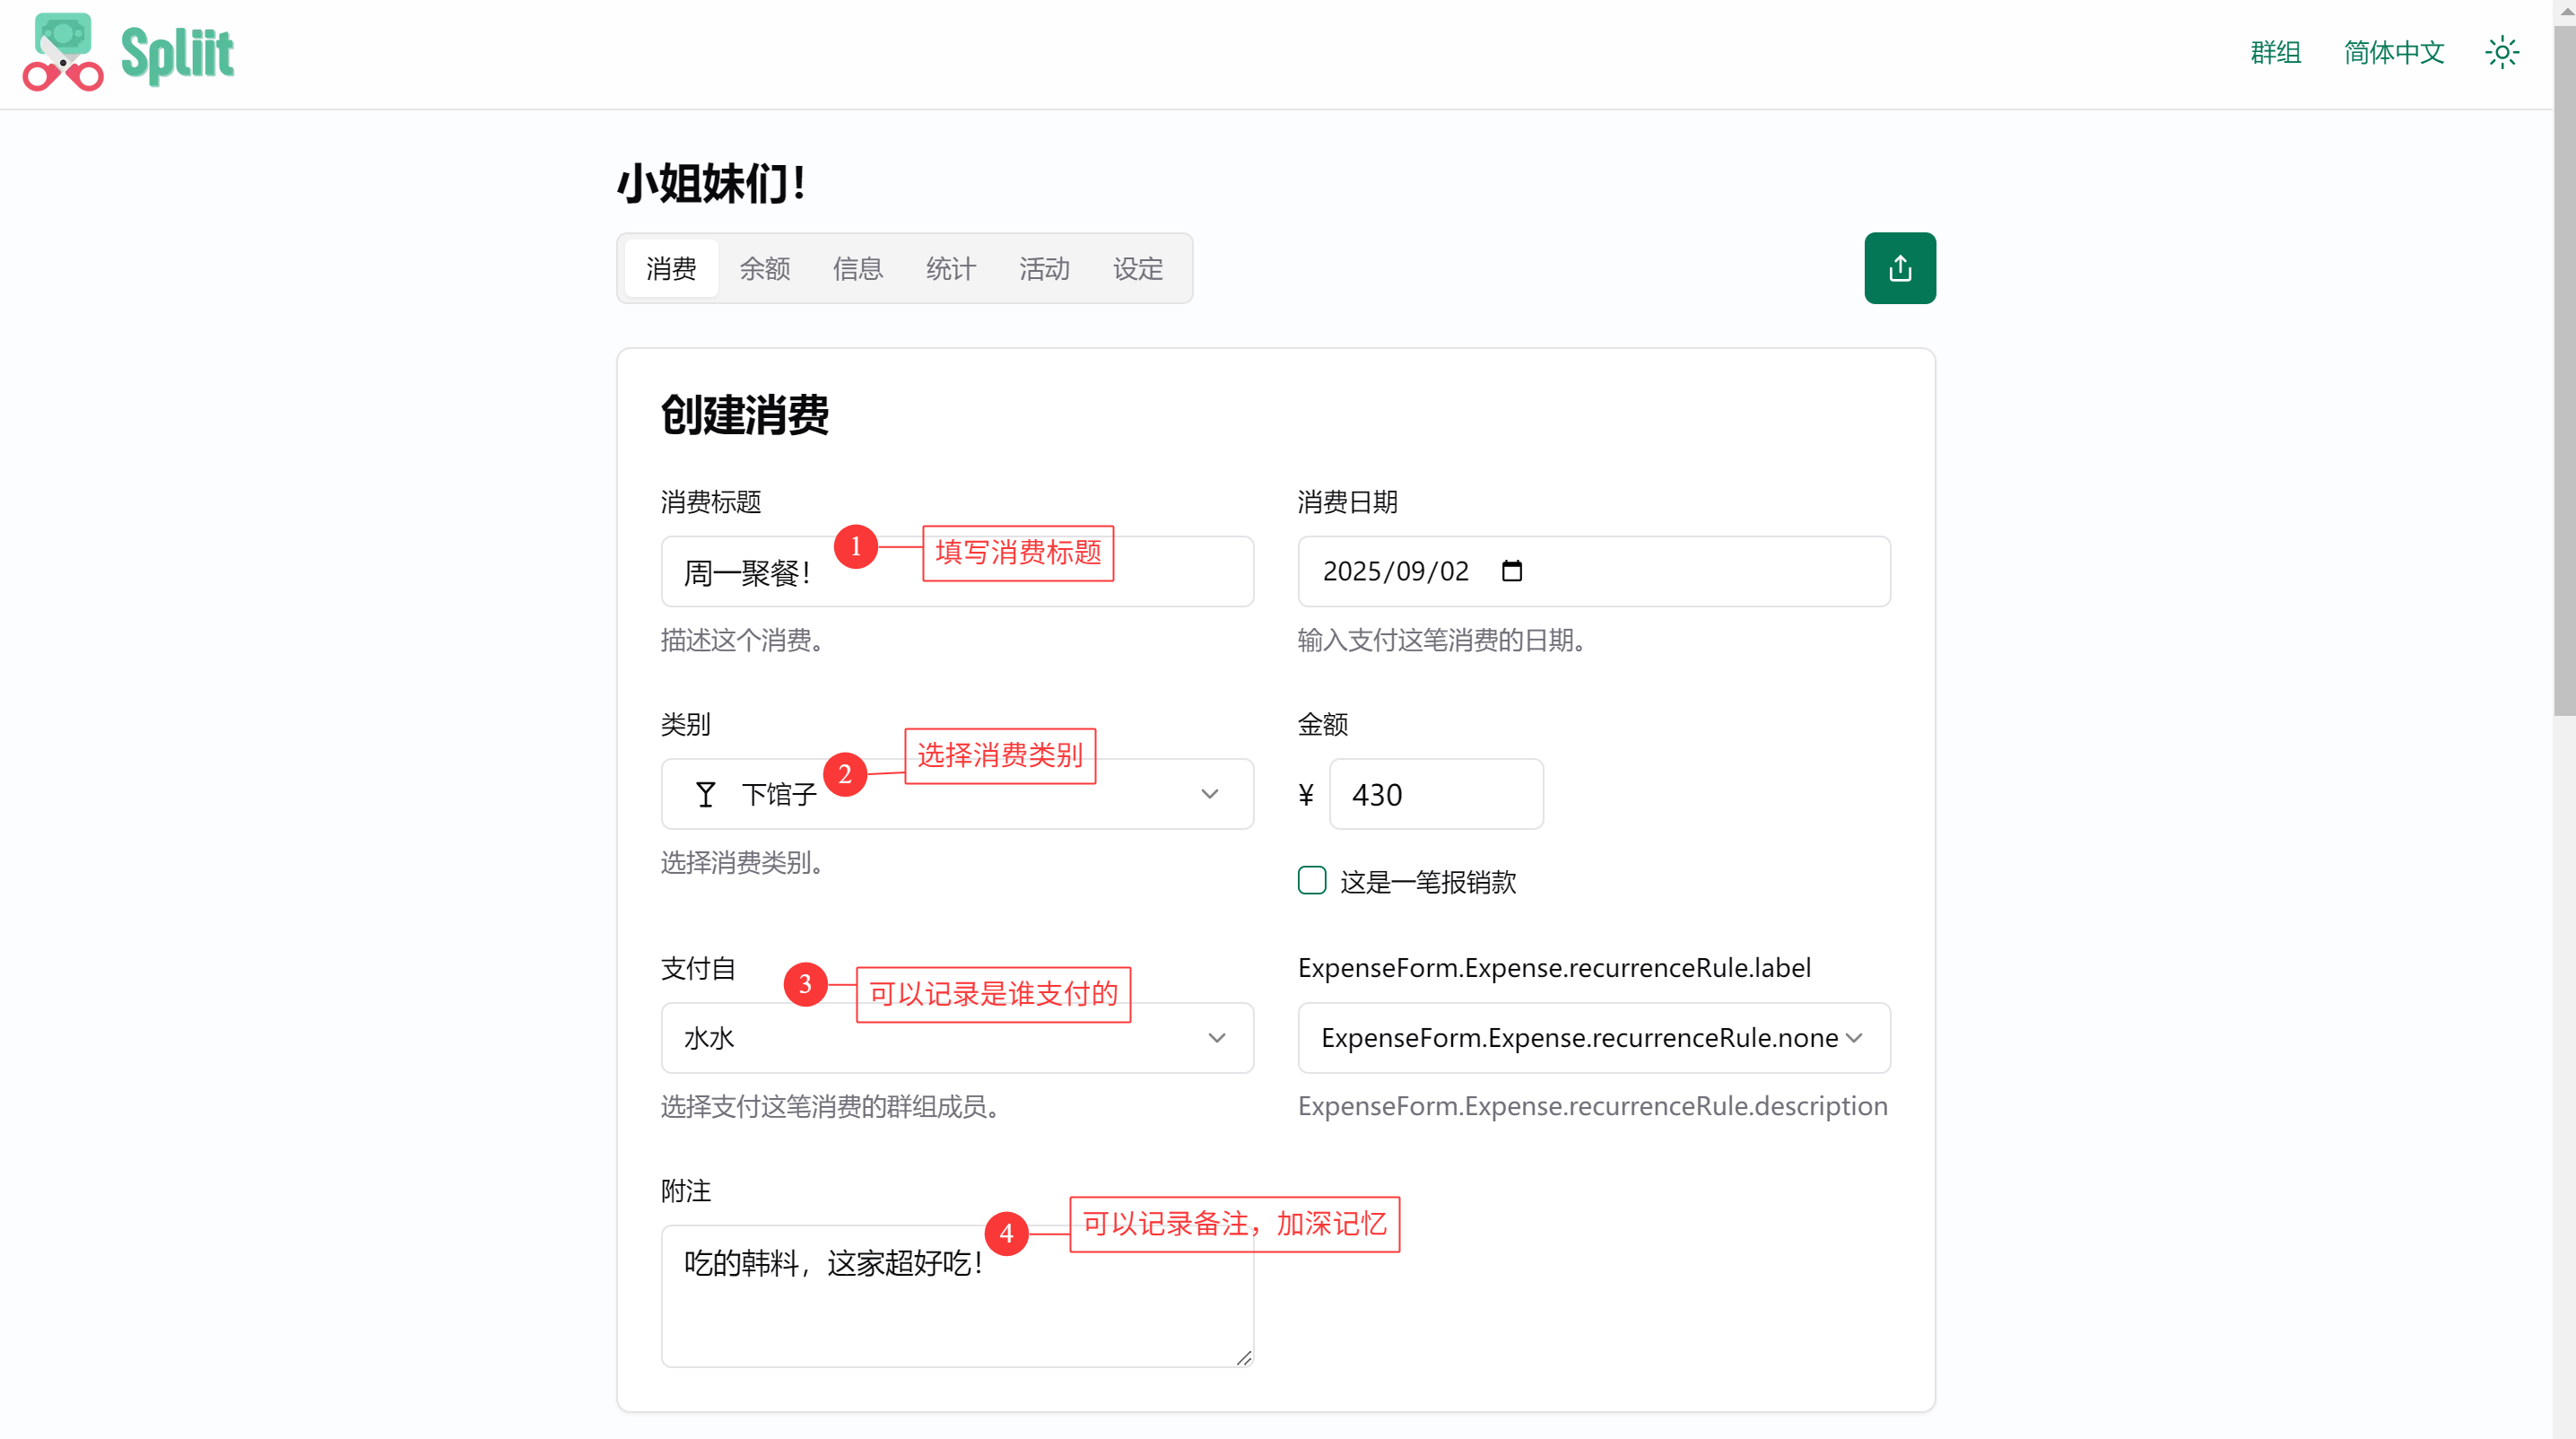Click the cocktail glass category icon
This screenshot has width=2576, height=1439.
coord(705,795)
